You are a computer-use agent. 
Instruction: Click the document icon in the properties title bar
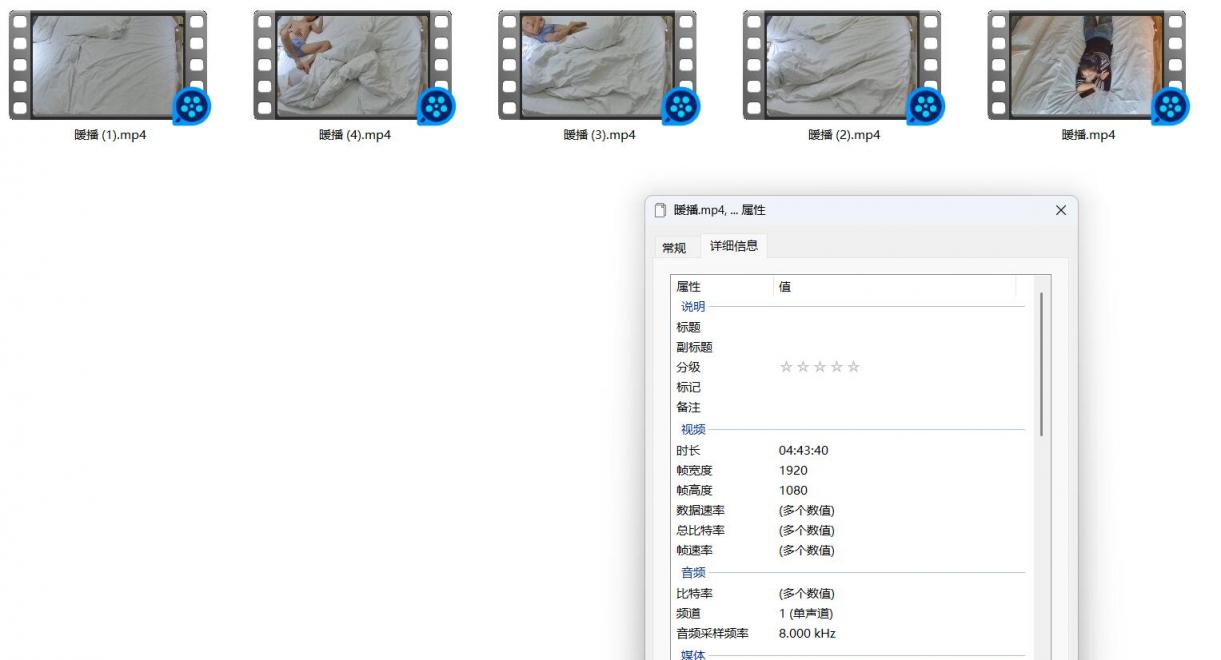pos(660,210)
